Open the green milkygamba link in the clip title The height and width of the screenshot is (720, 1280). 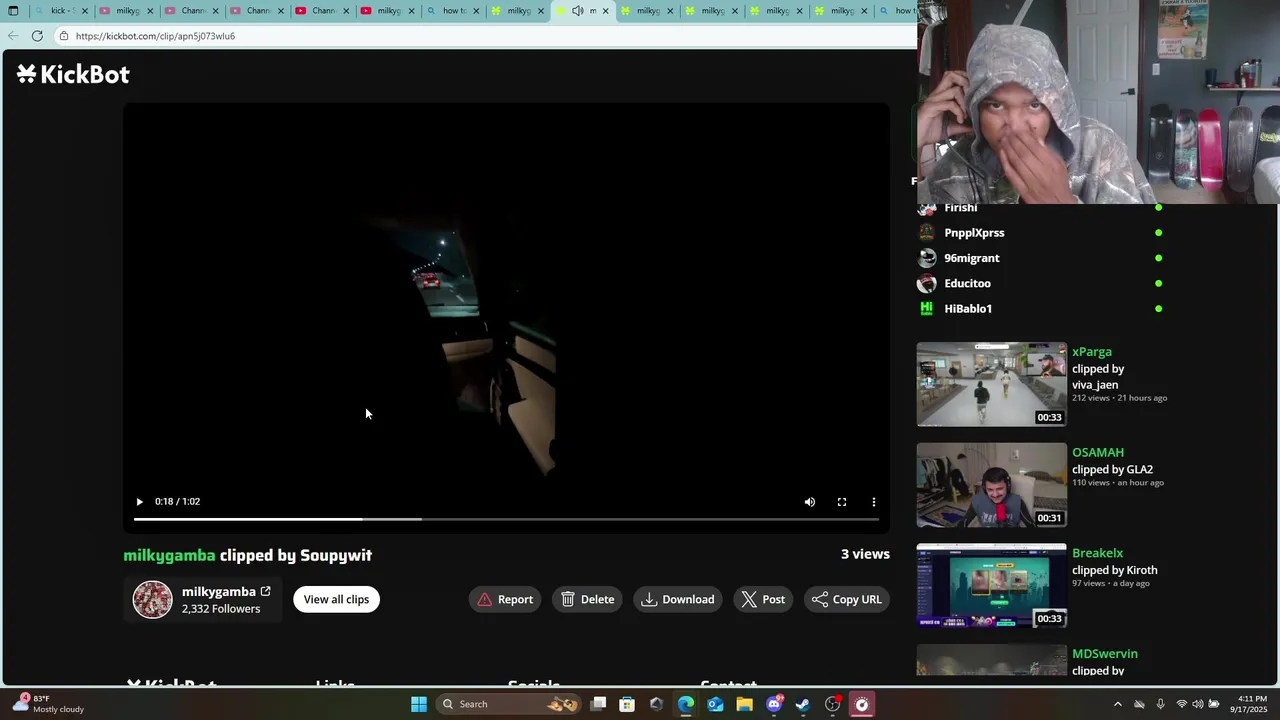[169, 555]
